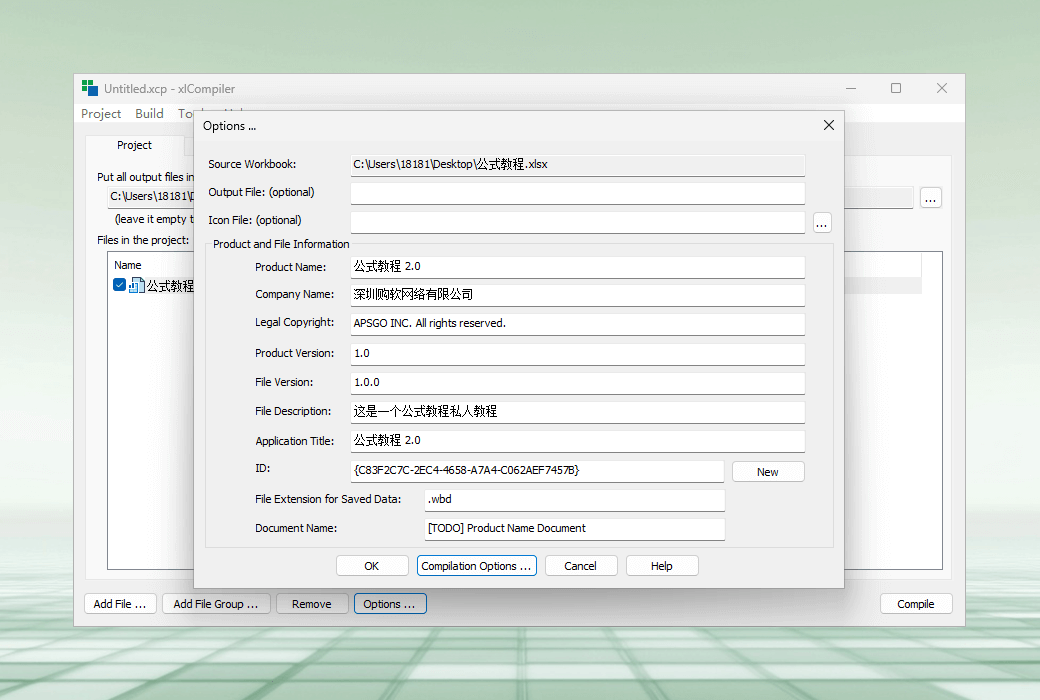
Task: Open the Project menu
Action: click(x=101, y=113)
